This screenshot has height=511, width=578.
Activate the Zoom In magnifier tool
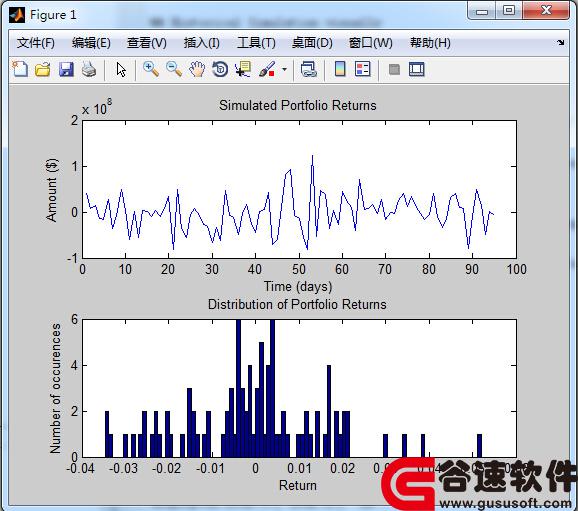(151, 69)
